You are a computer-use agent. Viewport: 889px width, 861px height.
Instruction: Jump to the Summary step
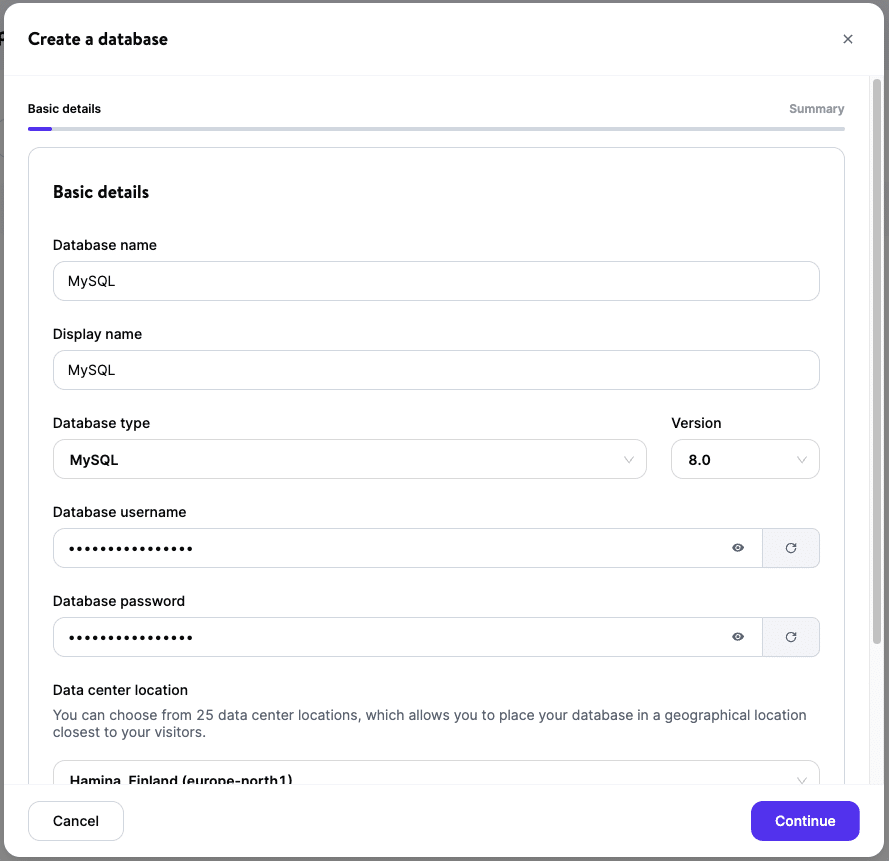[816, 109]
